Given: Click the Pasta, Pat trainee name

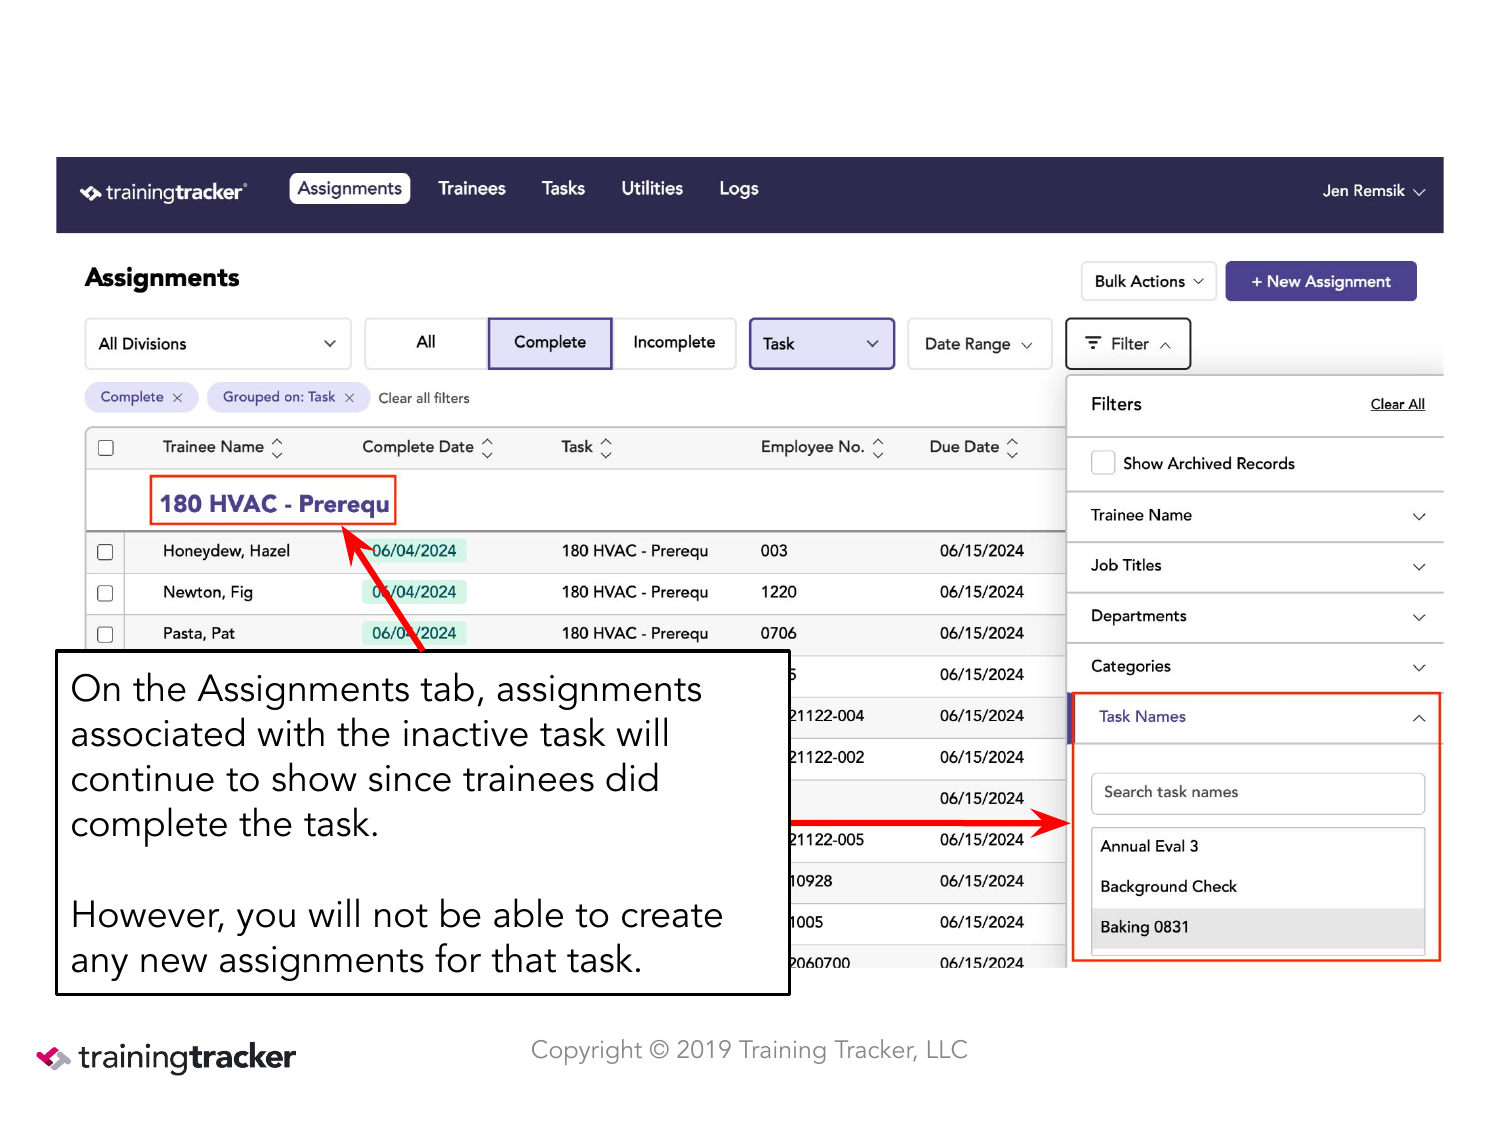Looking at the screenshot, I should point(199,633).
